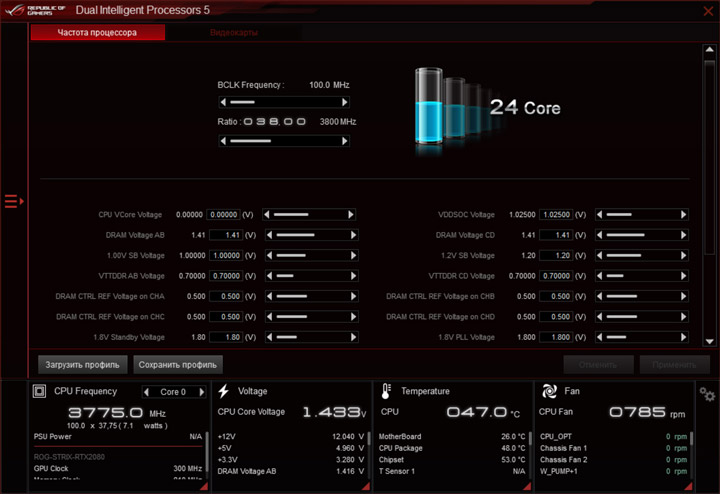This screenshot has width=720, height=494.
Task: Expand the Voltage panel corner triangle
Action: pyautogui.click(x=366, y=486)
